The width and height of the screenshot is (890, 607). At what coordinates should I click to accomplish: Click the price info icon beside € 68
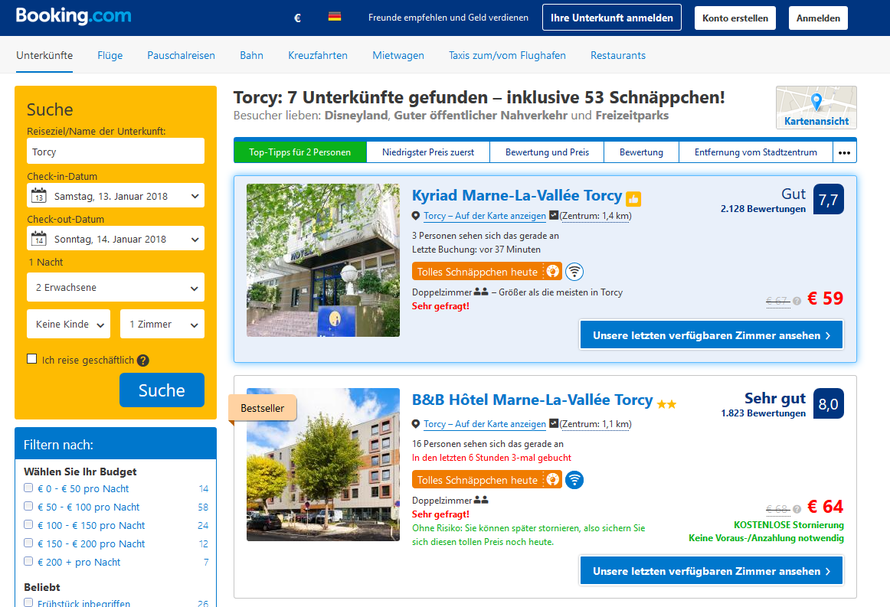click(797, 509)
